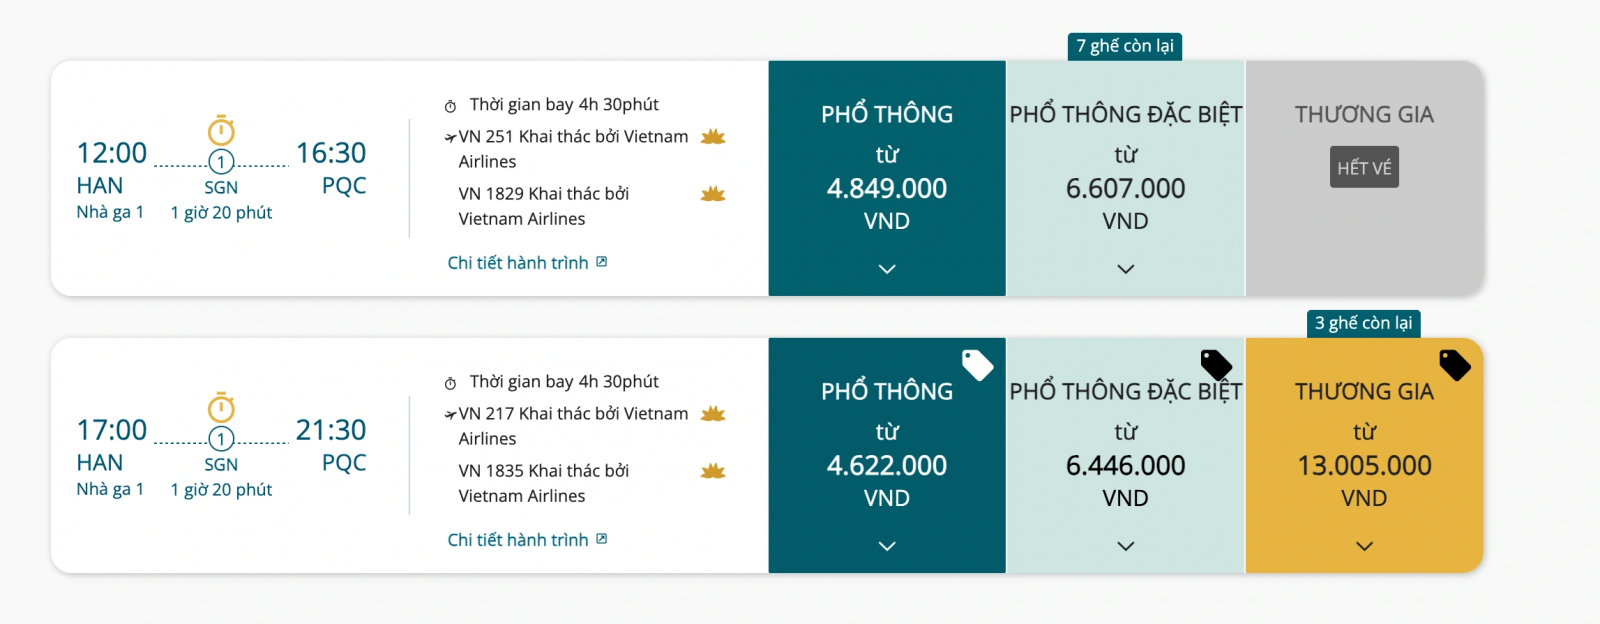Click the white price tag on 4.622.000 fare
The height and width of the screenshot is (624, 1600).
977,365
